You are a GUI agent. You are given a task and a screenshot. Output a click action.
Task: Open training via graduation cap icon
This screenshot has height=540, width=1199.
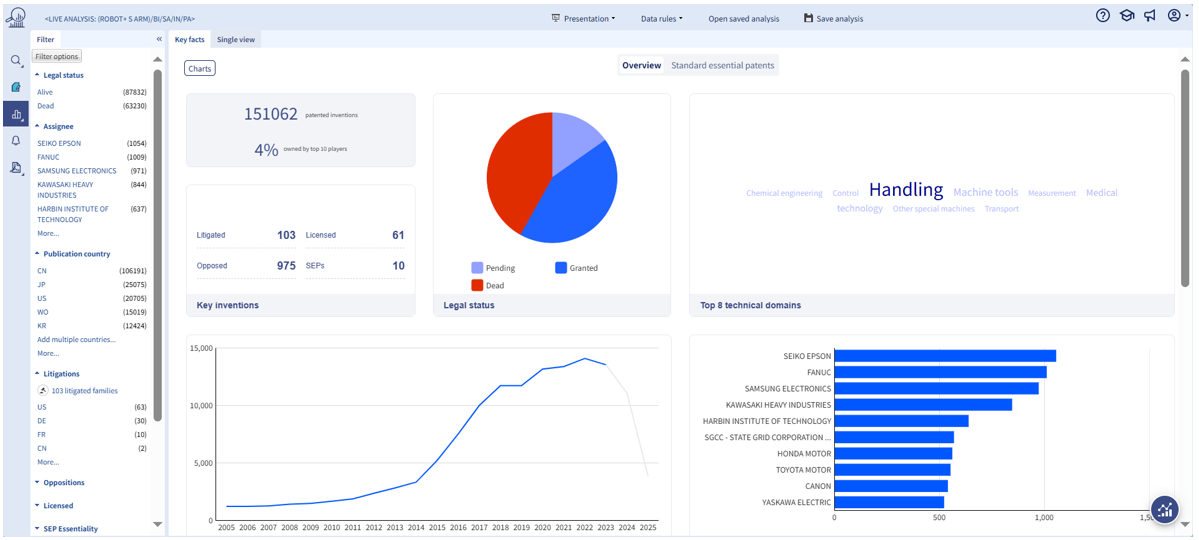[x=1127, y=17]
